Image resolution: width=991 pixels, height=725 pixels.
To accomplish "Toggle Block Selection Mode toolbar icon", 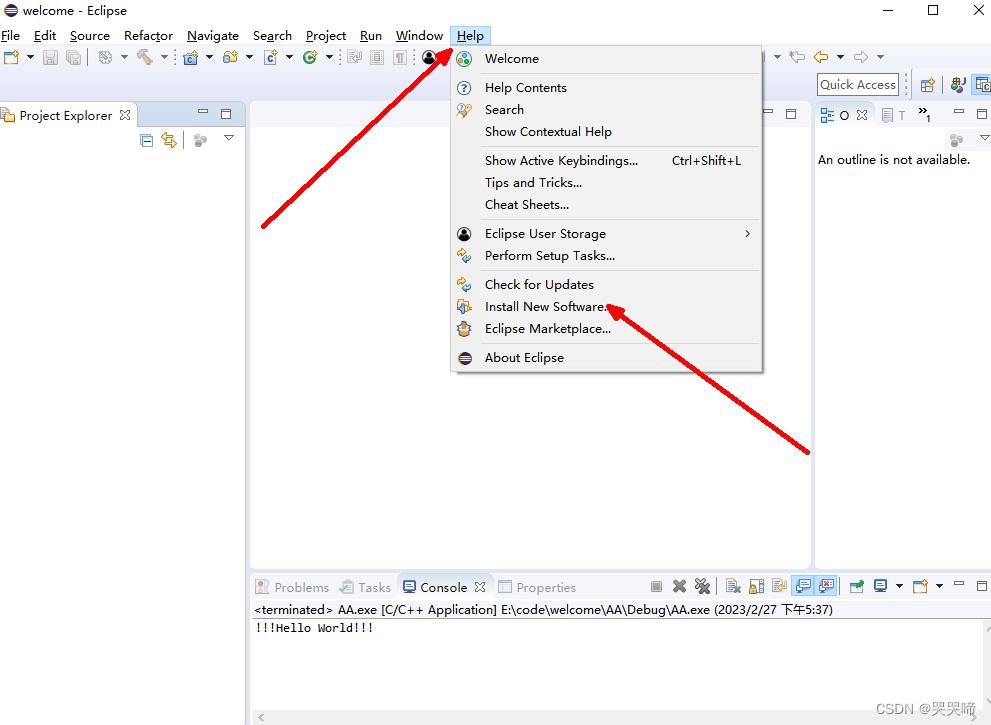I will click(x=377, y=58).
